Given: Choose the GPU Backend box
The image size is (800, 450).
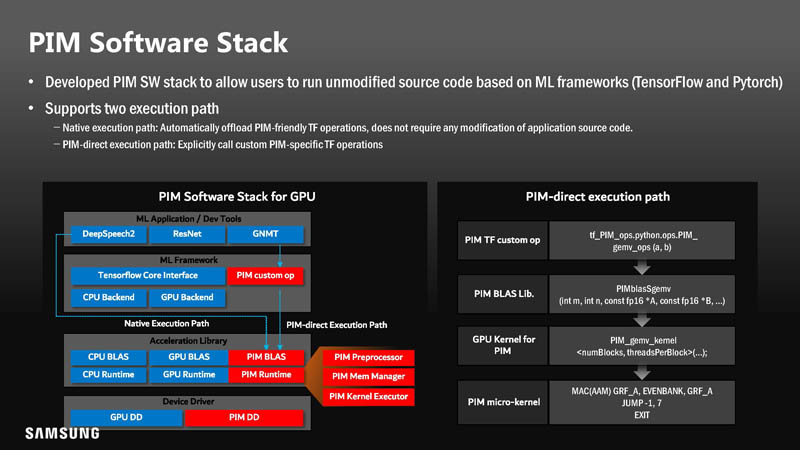Looking at the screenshot, I should 187,297.
